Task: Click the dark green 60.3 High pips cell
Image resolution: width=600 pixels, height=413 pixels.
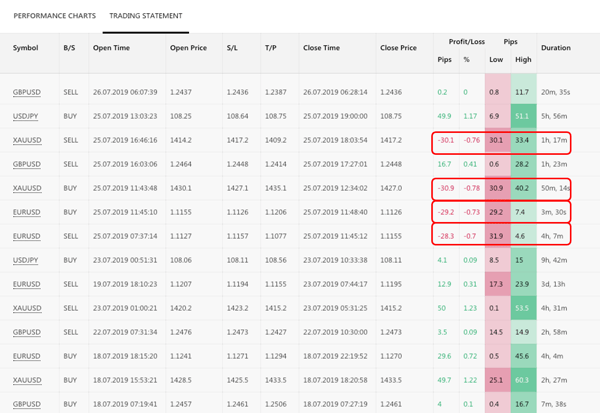Action: click(x=521, y=380)
